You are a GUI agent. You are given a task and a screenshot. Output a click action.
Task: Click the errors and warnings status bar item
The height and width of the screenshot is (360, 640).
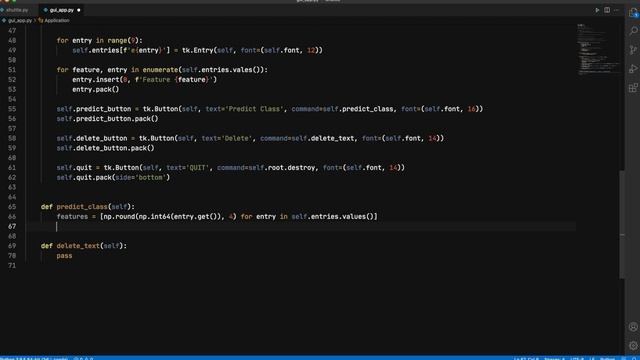tap(83, 358)
